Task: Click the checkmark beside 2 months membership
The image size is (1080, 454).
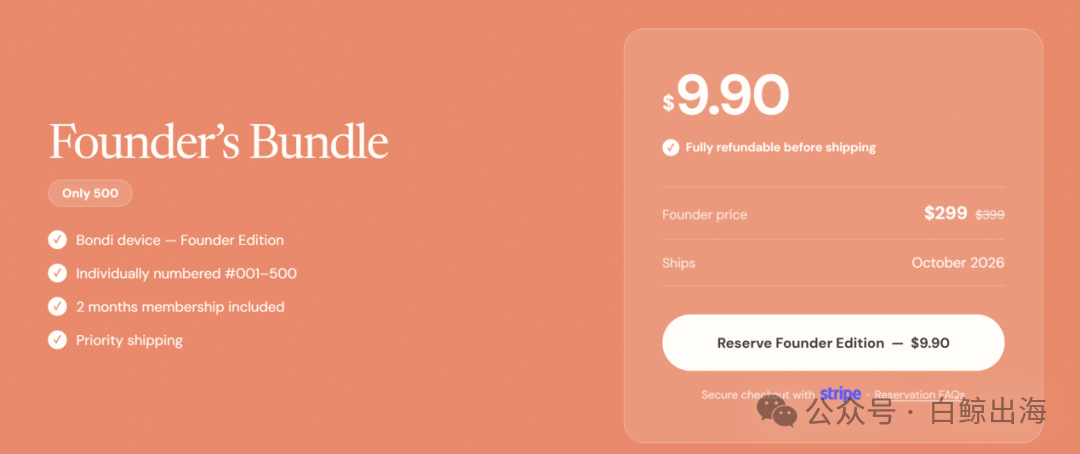Action: click(57, 307)
